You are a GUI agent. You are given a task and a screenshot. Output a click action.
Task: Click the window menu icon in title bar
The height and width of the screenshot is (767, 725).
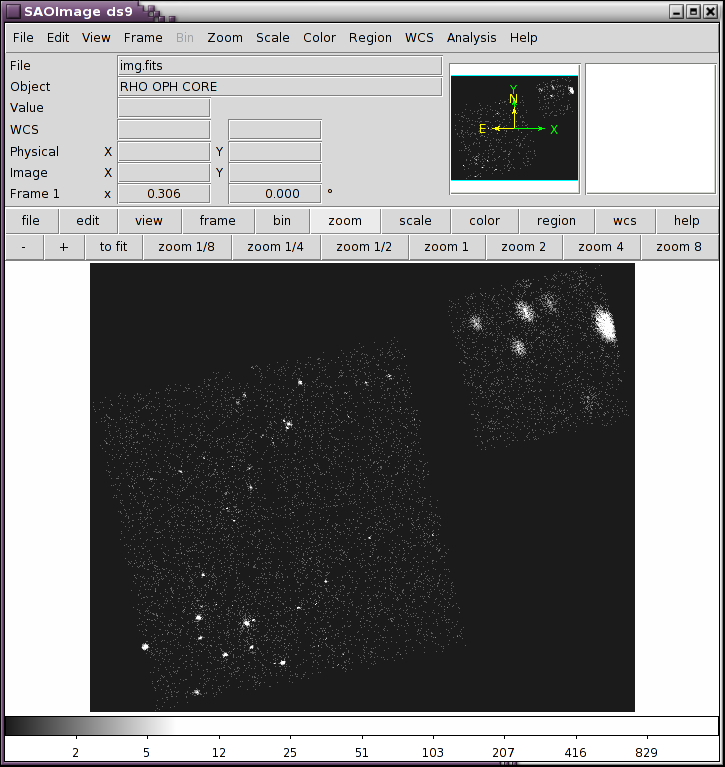pyautogui.click(x=12, y=11)
